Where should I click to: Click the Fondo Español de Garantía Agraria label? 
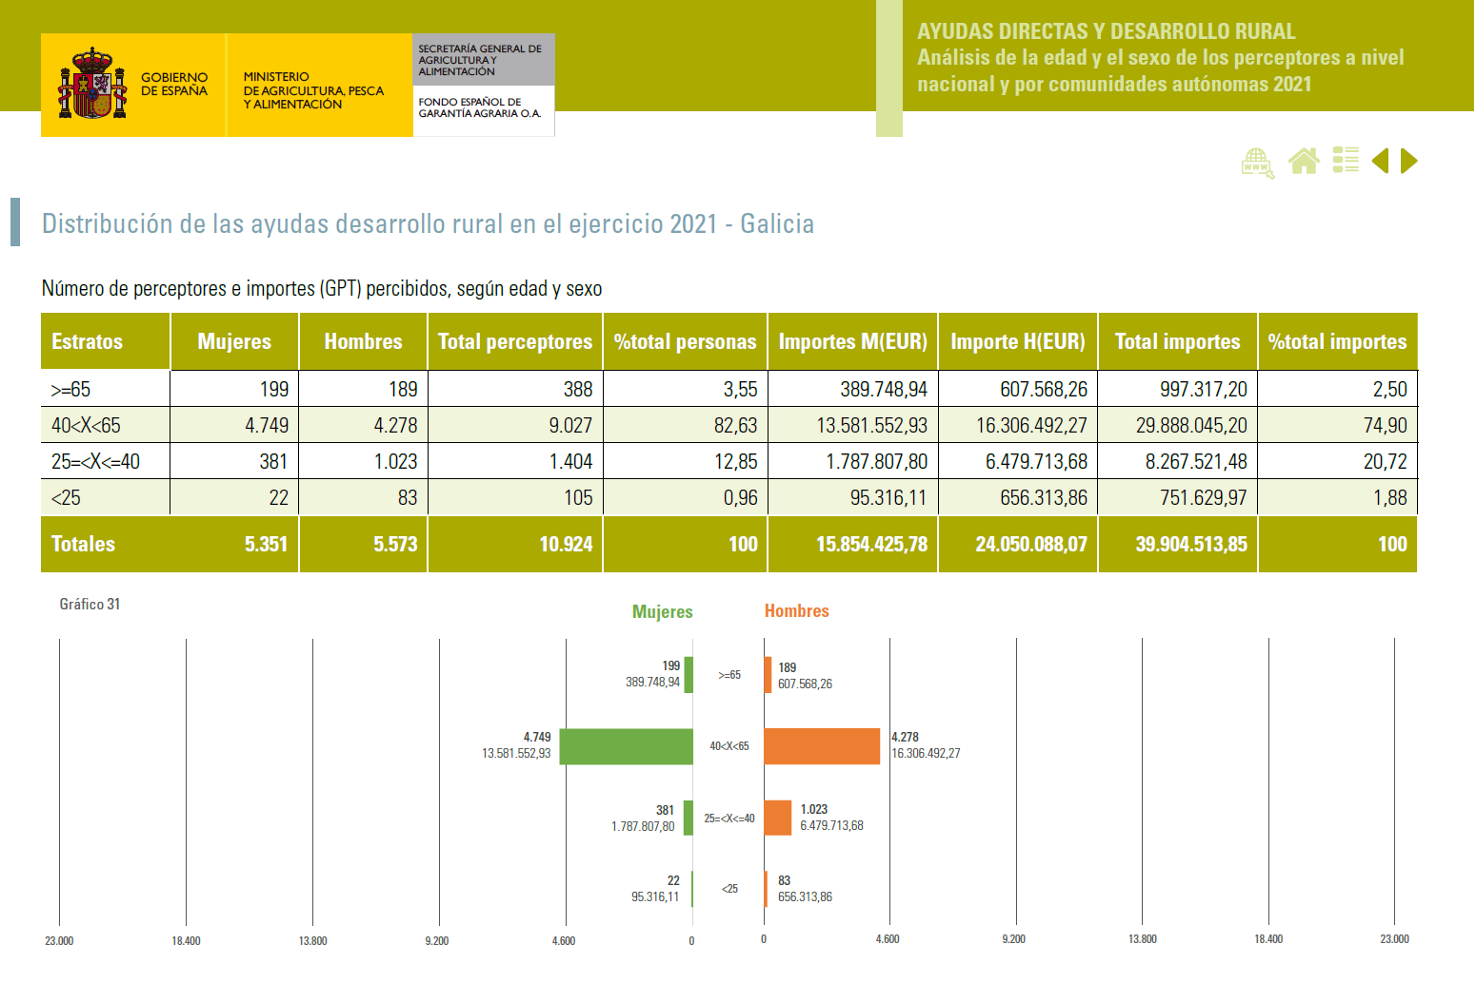tap(480, 108)
